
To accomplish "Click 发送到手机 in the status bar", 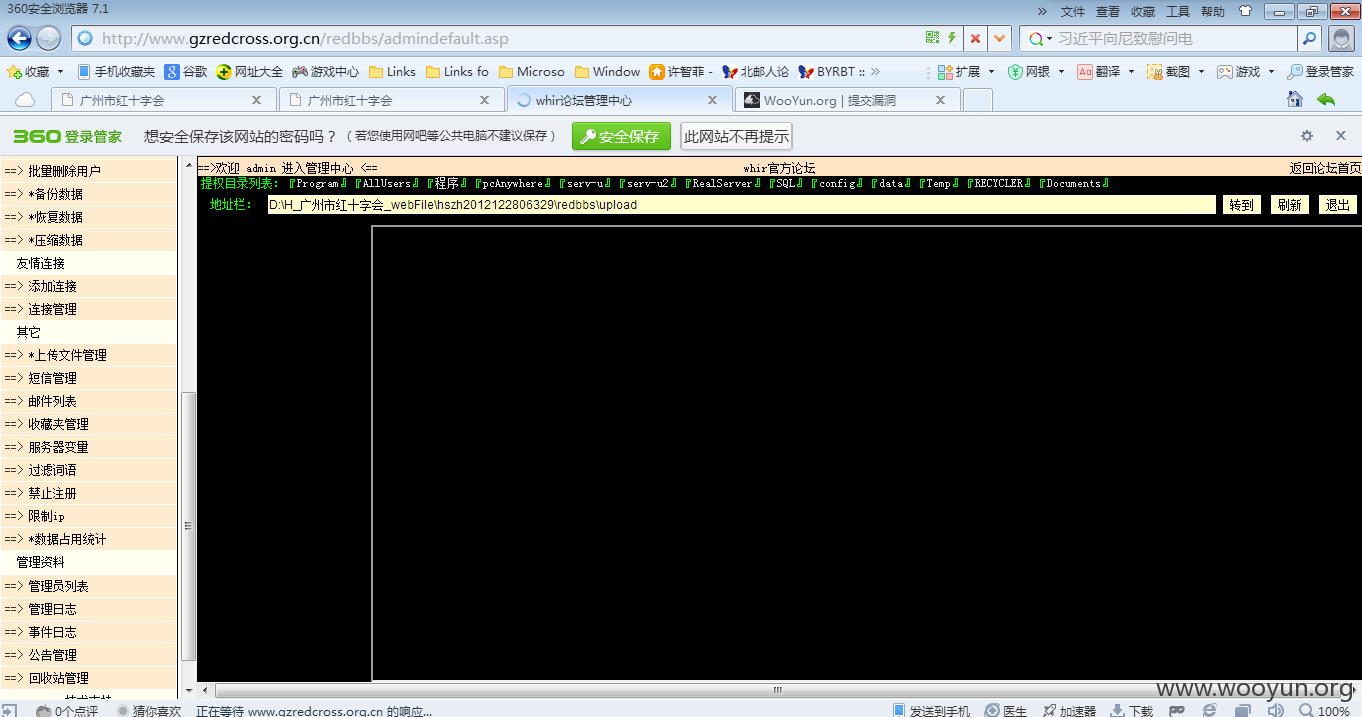I will (930, 710).
